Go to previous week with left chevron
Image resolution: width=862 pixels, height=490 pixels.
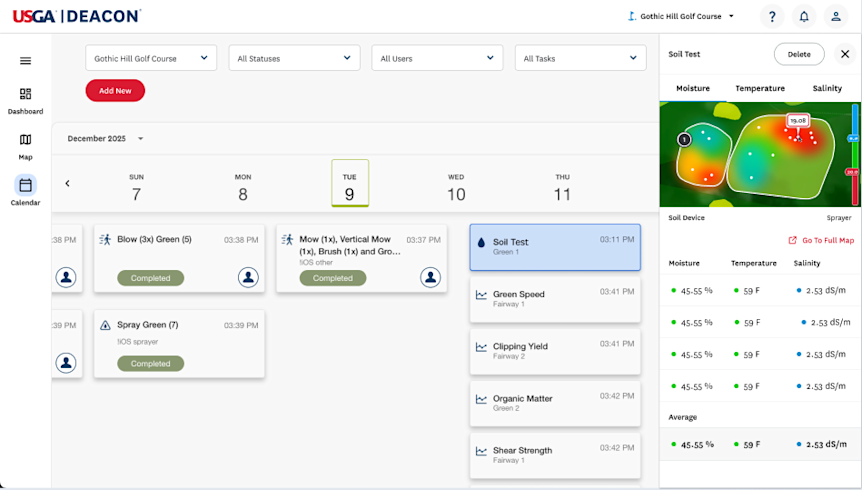[68, 183]
